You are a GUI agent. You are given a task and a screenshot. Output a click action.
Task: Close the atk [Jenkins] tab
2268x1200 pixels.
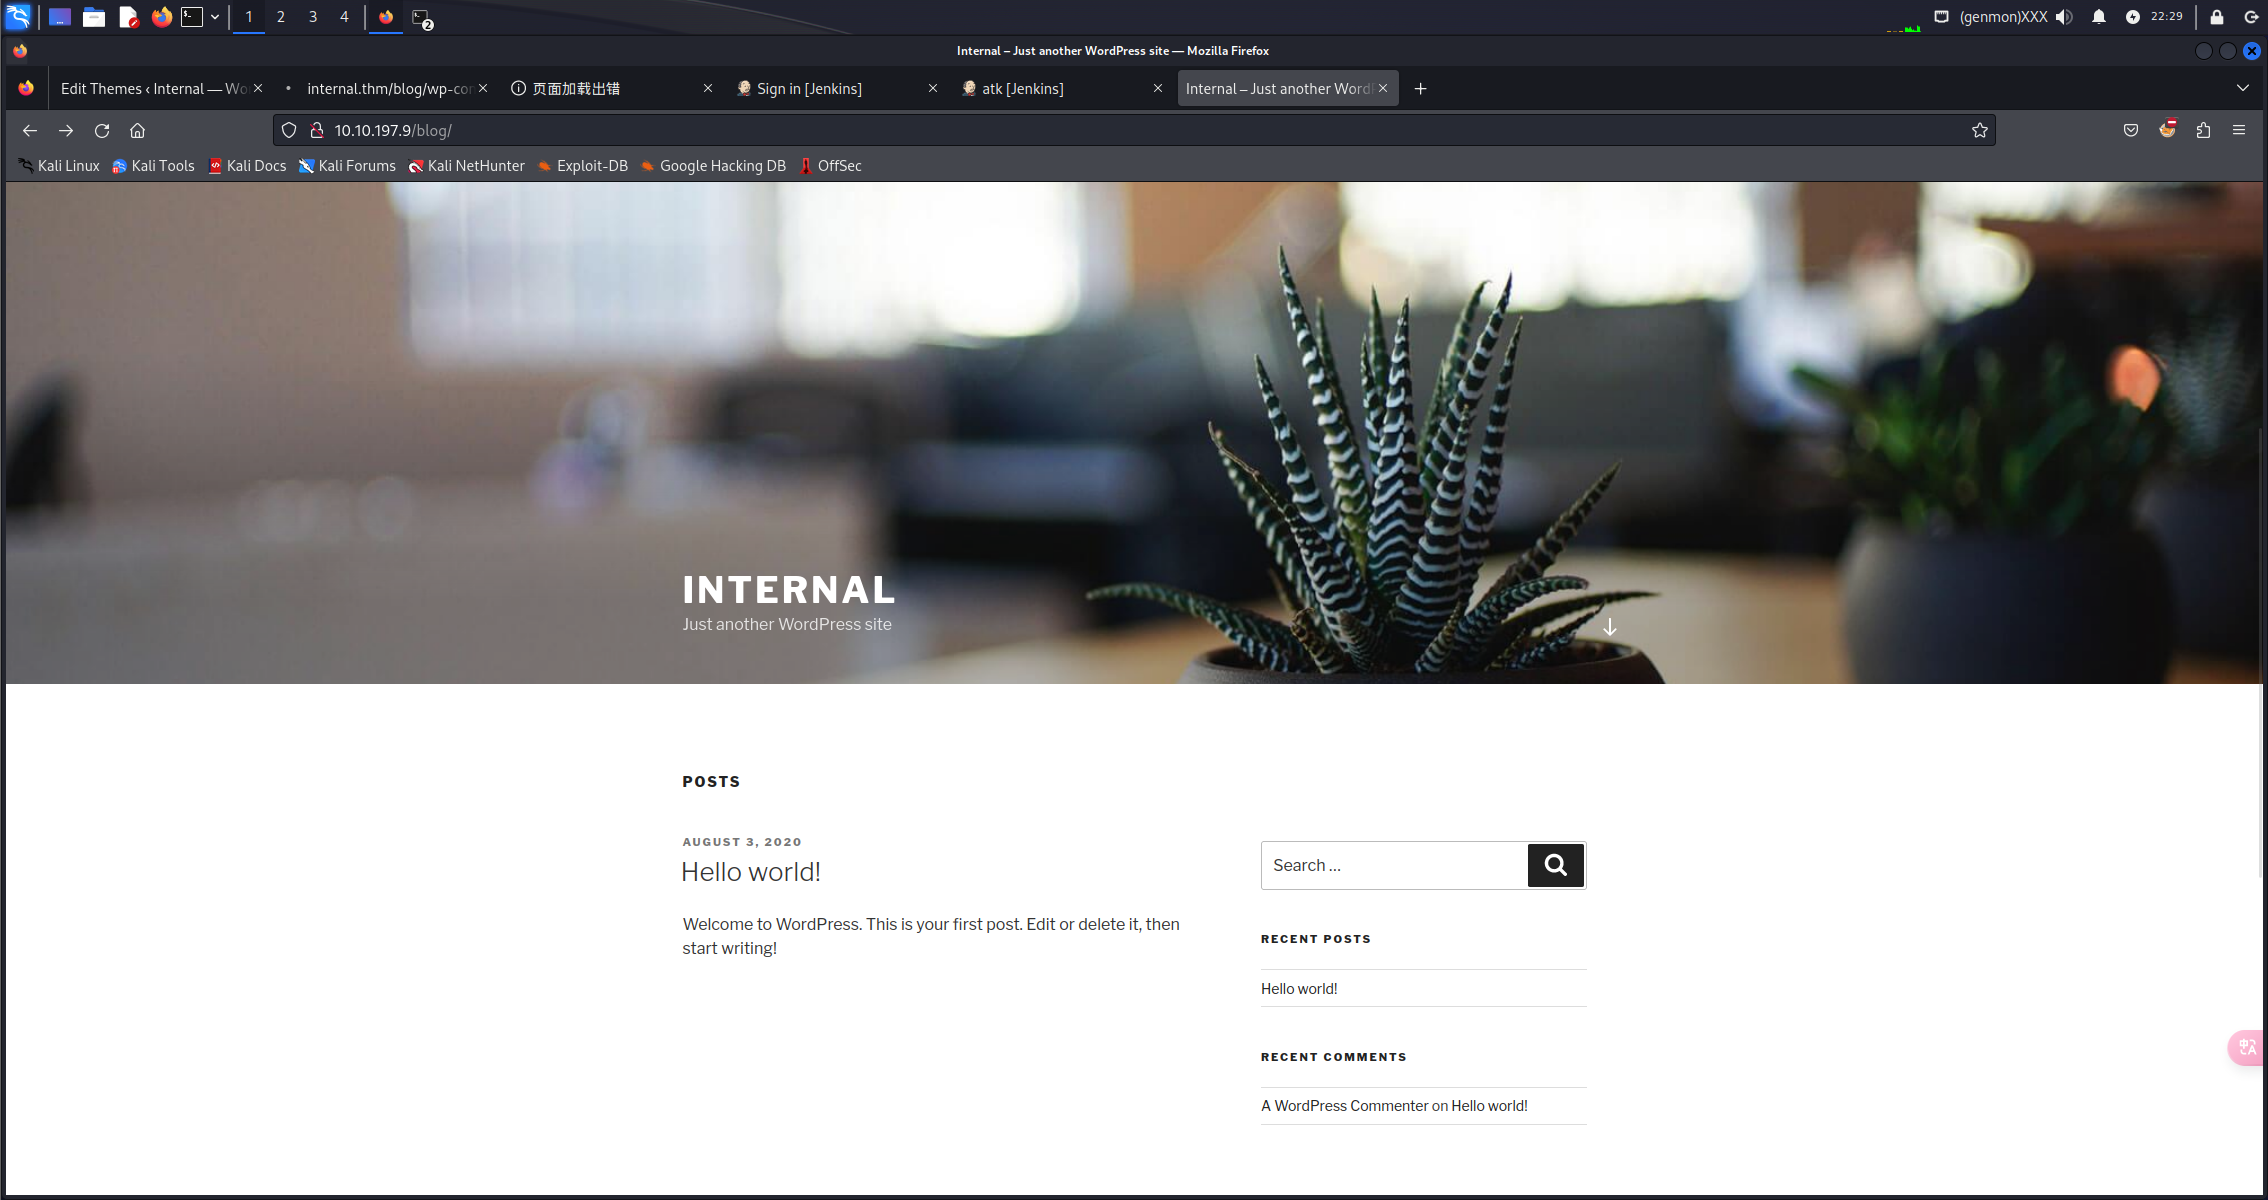click(1157, 89)
